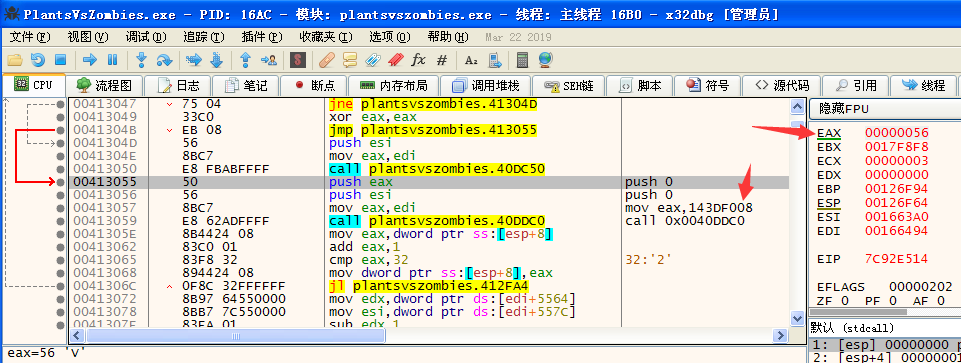Step into with the down-arrow icon
The image size is (961, 363).
click(x=142, y=59)
